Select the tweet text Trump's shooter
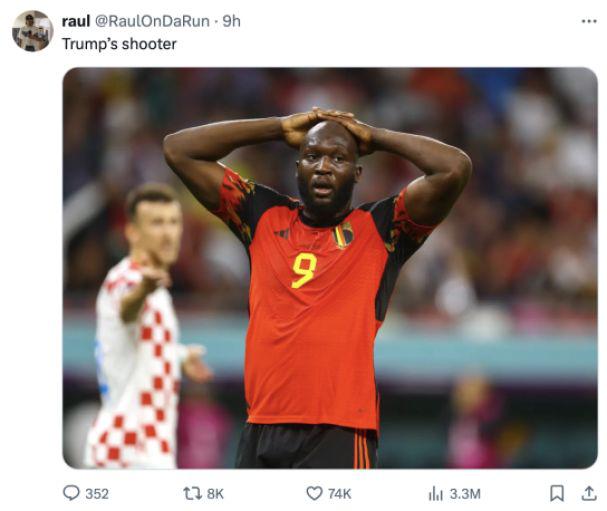 tap(119, 44)
